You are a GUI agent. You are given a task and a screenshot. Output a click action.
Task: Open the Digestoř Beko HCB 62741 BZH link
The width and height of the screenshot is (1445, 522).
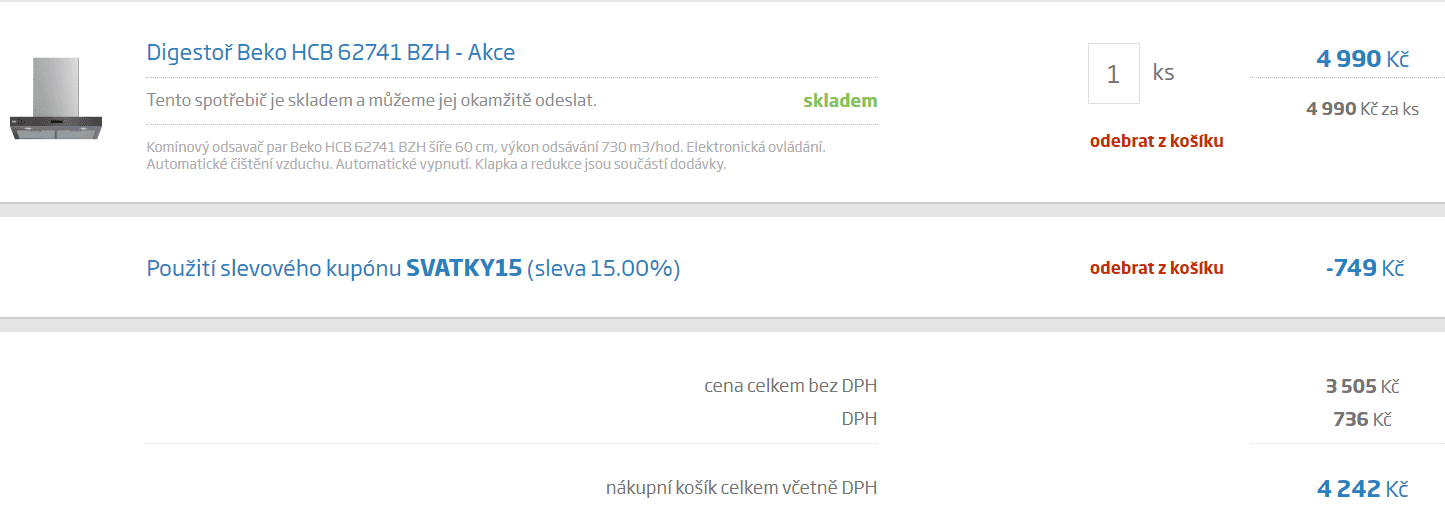(331, 52)
